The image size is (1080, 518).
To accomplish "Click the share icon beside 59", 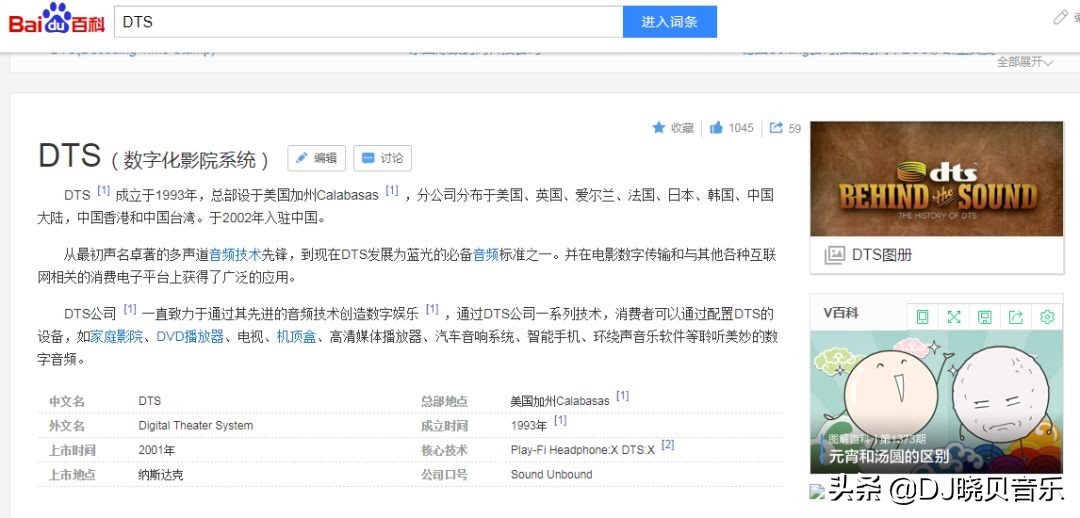I will pyautogui.click(x=776, y=127).
